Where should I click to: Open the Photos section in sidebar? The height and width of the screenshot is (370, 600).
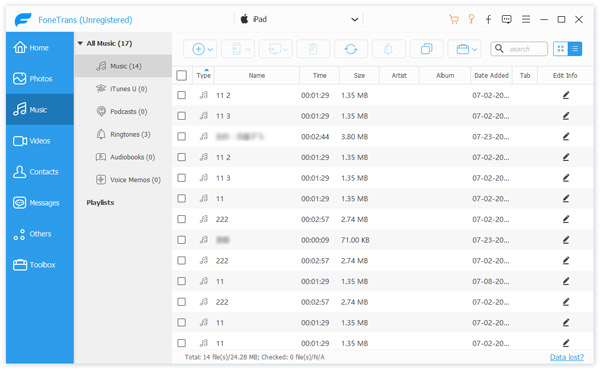(40, 79)
